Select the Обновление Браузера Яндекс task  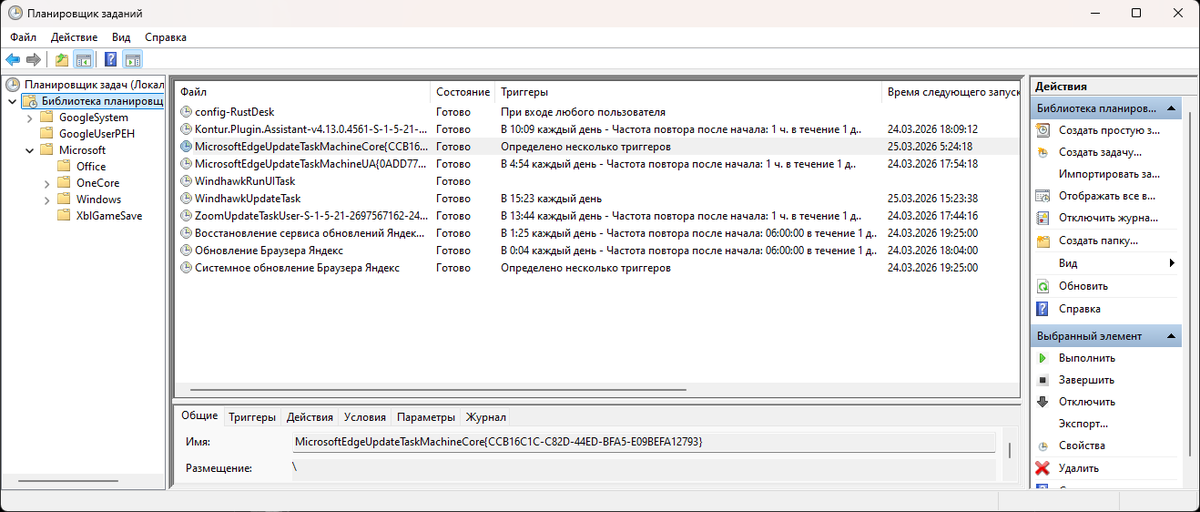[597, 250]
